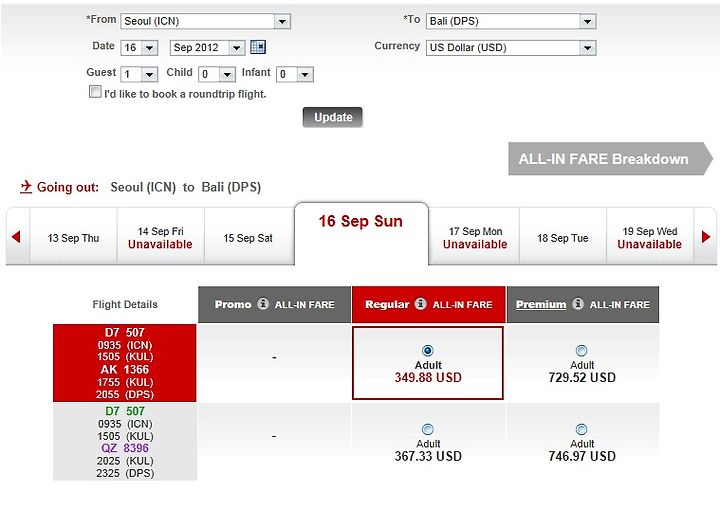Select the 14 Sep Fri date tab
The image size is (720, 510).
pyautogui.click(x=160, y=238)
